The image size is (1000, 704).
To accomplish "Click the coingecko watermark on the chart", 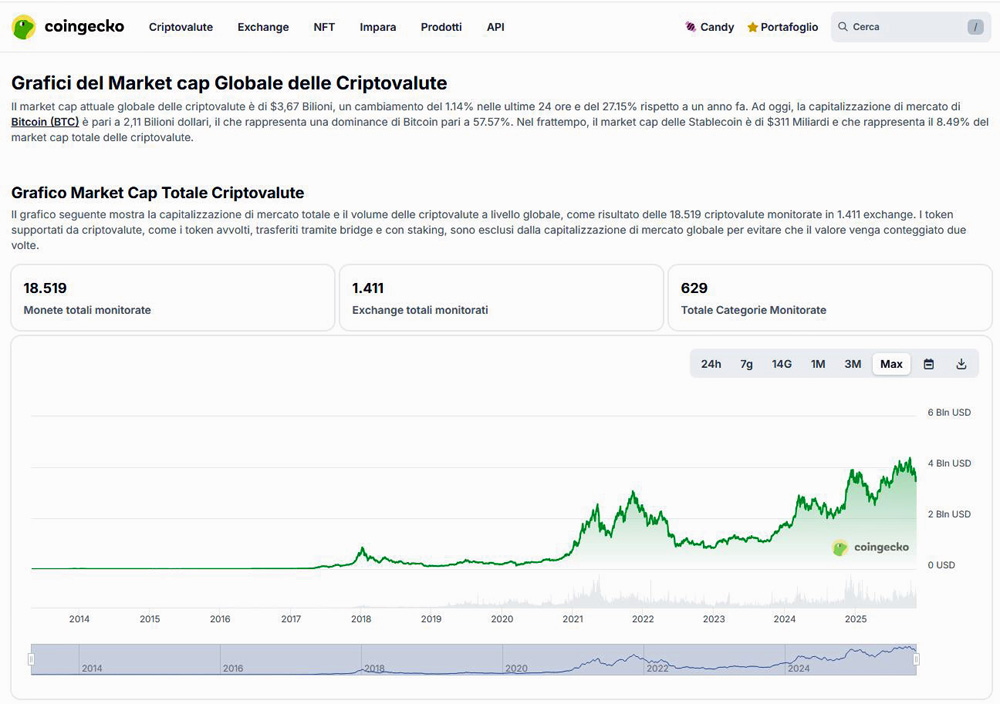I will click(x=871, y=547).
